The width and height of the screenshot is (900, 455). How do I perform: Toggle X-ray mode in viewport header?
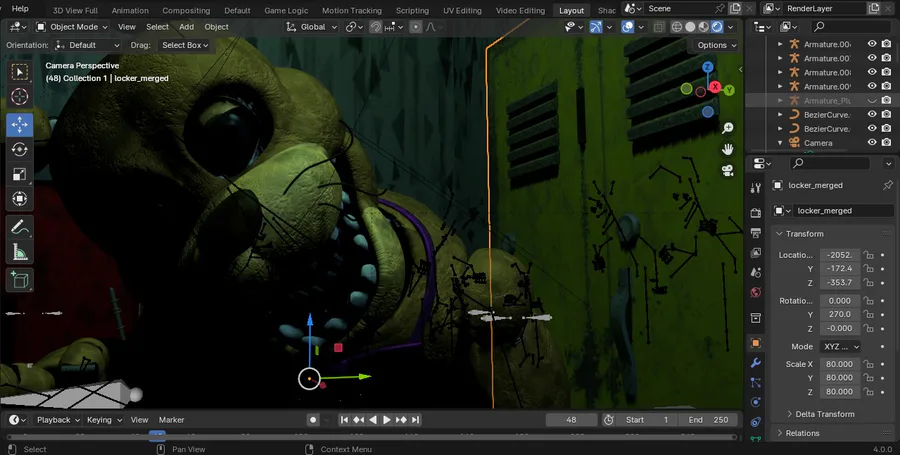point(658,27)
